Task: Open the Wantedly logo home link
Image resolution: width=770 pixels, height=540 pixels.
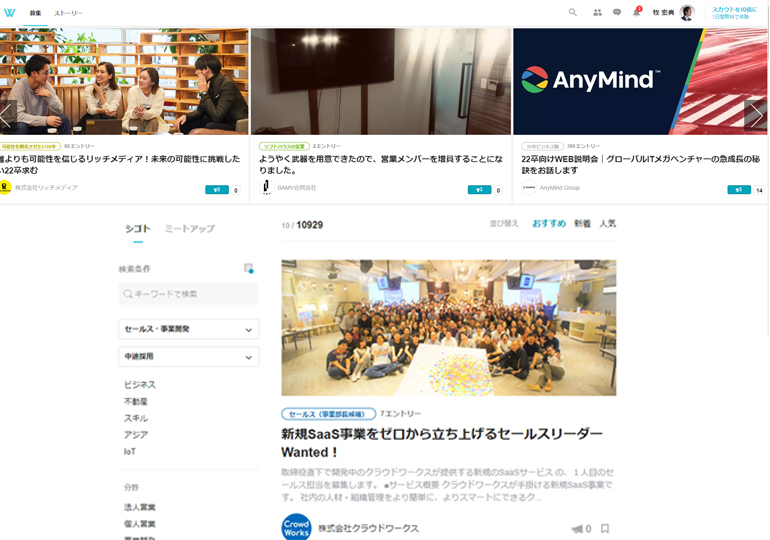Action: point(9,13)
